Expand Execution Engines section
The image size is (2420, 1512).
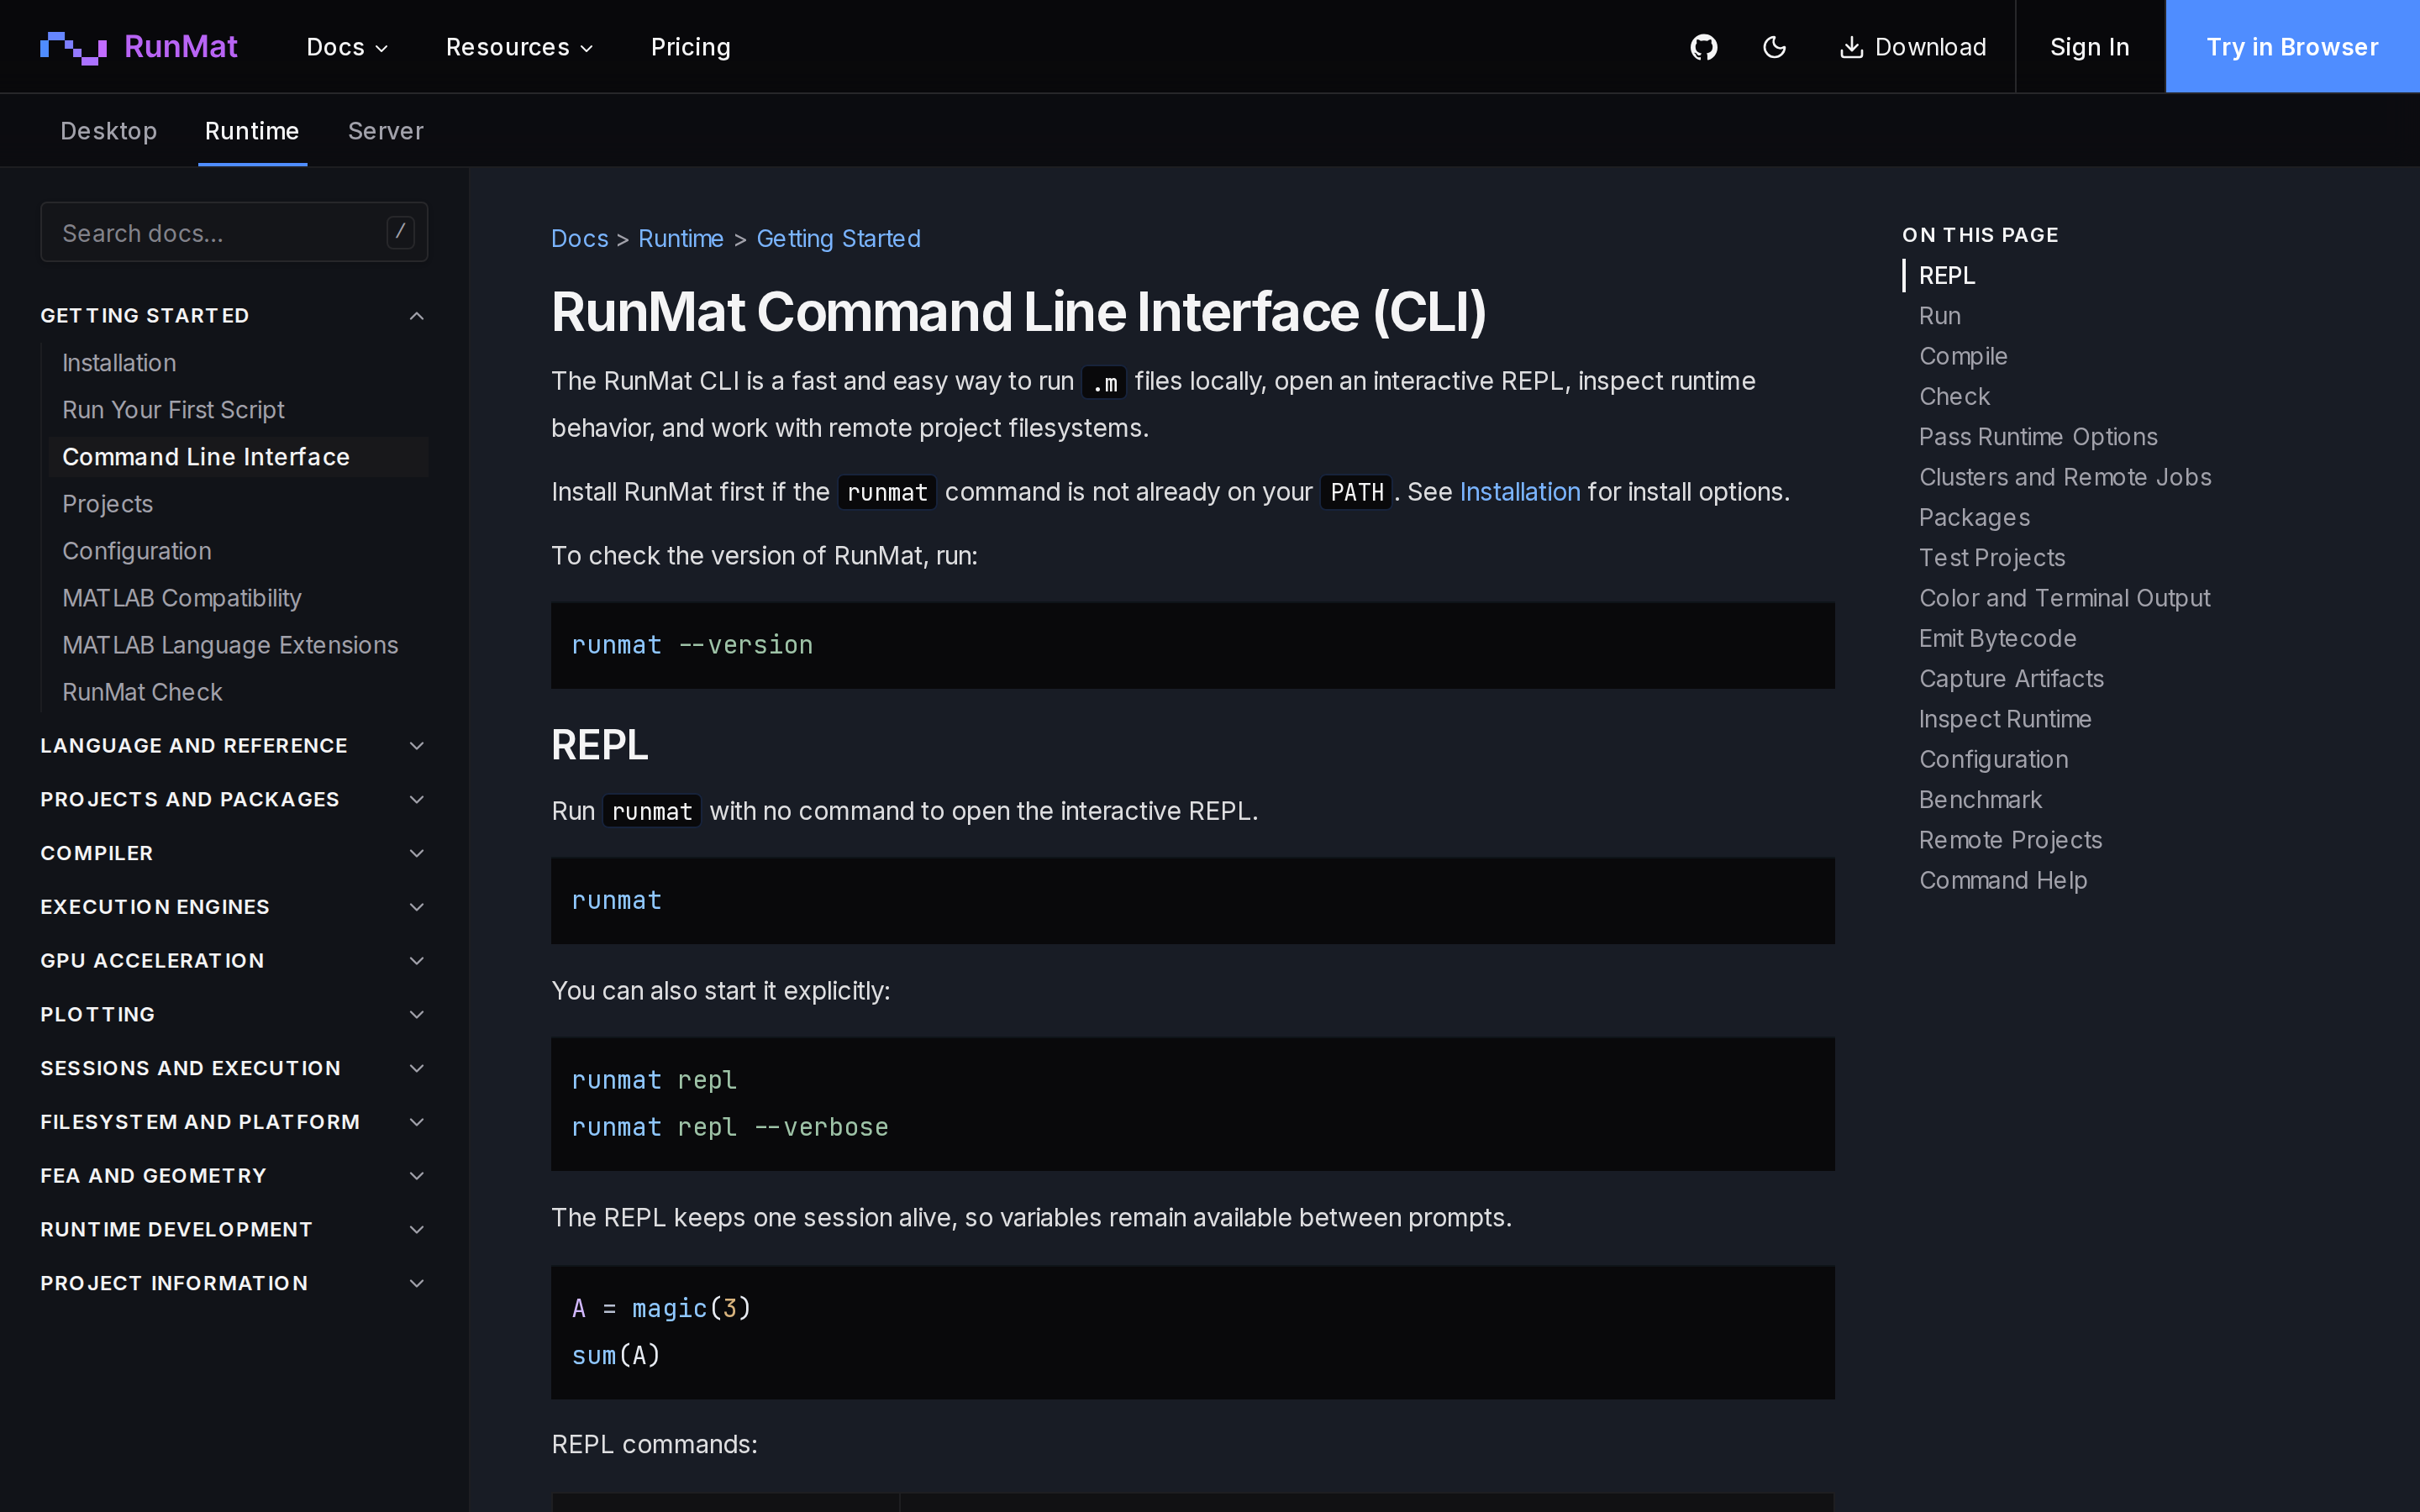pos(234,907)
